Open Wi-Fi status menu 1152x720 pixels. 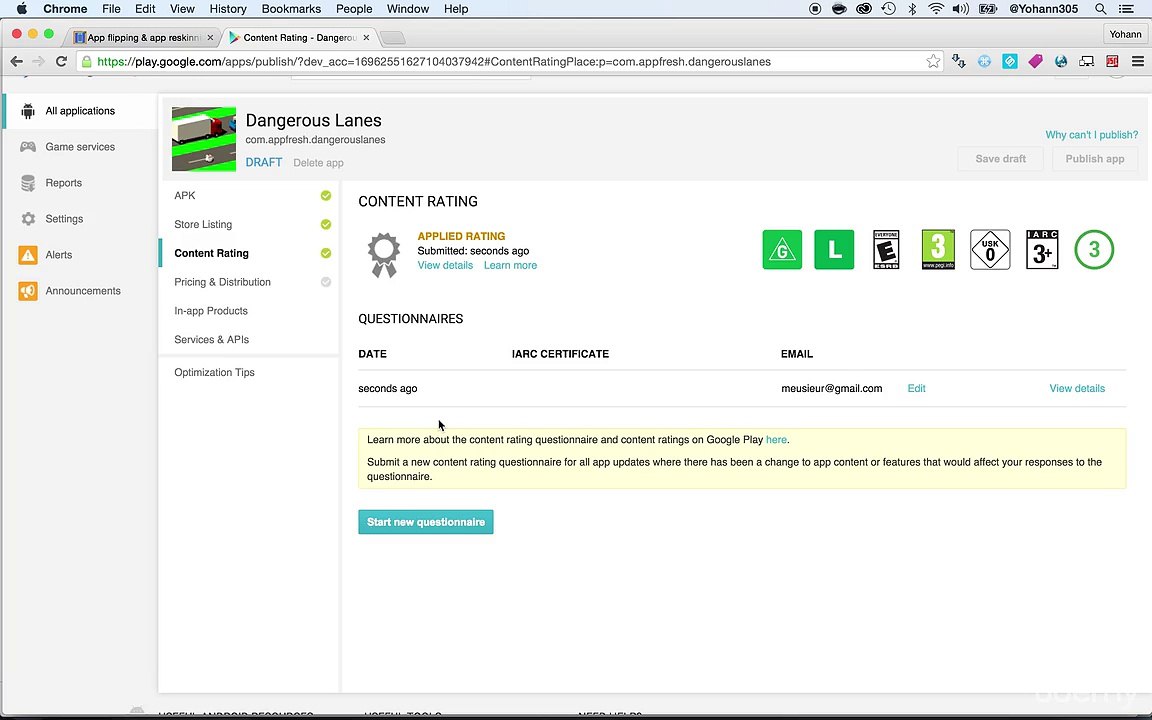pos(935,9)
